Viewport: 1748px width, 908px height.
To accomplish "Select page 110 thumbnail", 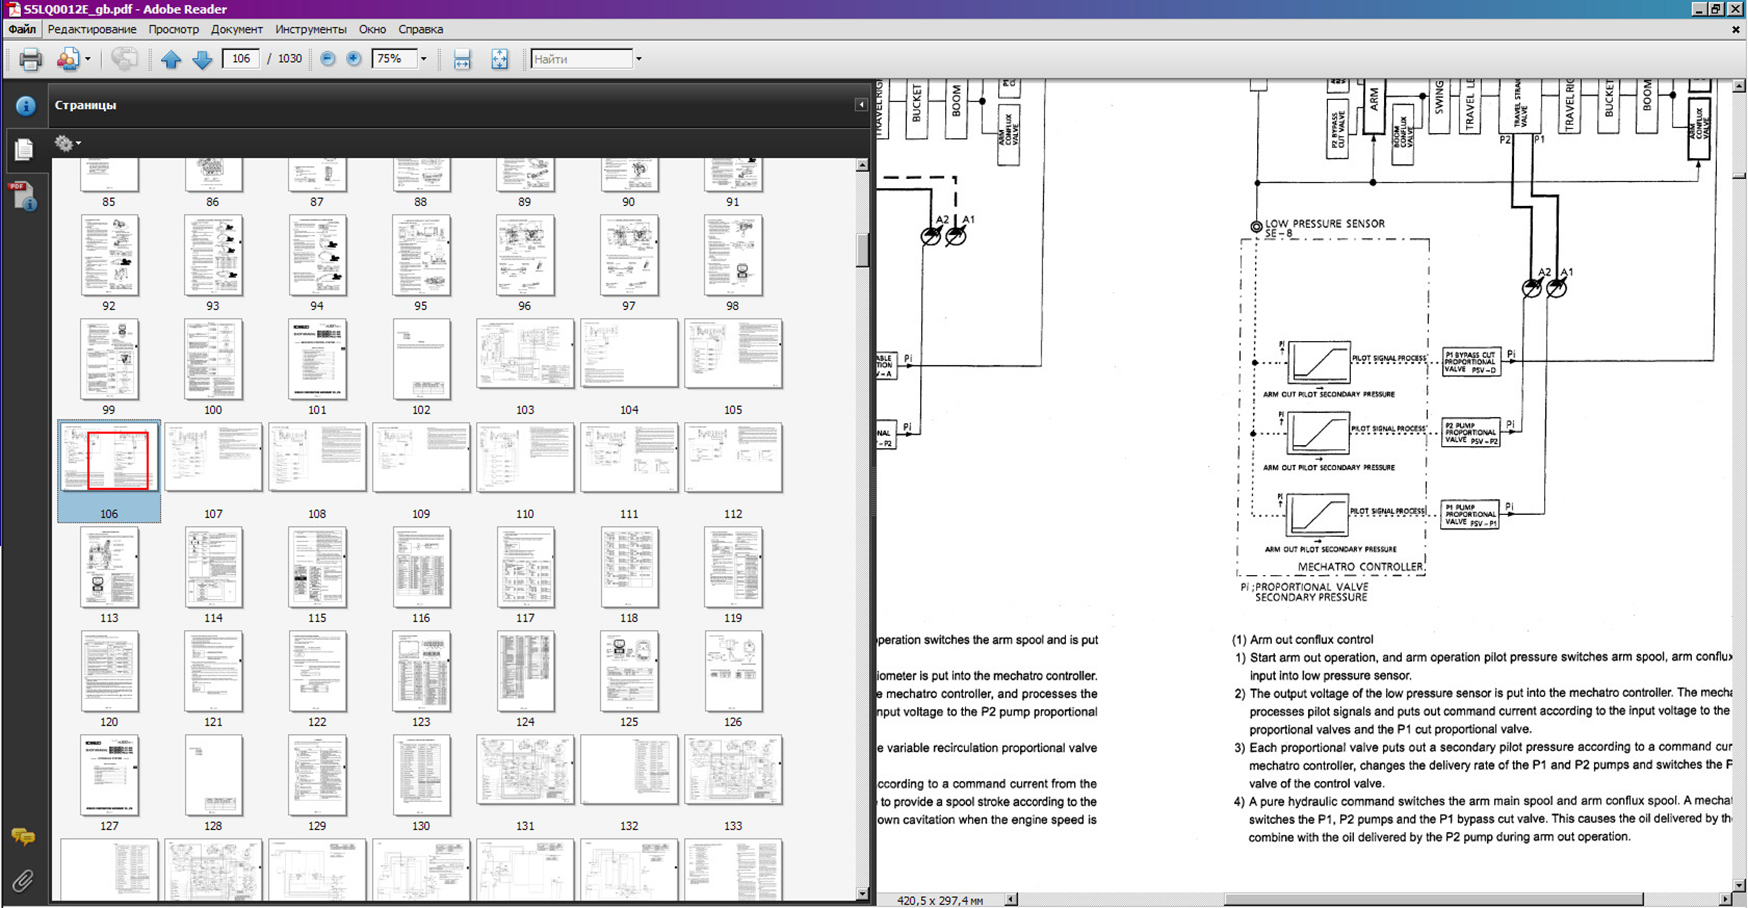I will pyautogui.click(x=525, y=458).
